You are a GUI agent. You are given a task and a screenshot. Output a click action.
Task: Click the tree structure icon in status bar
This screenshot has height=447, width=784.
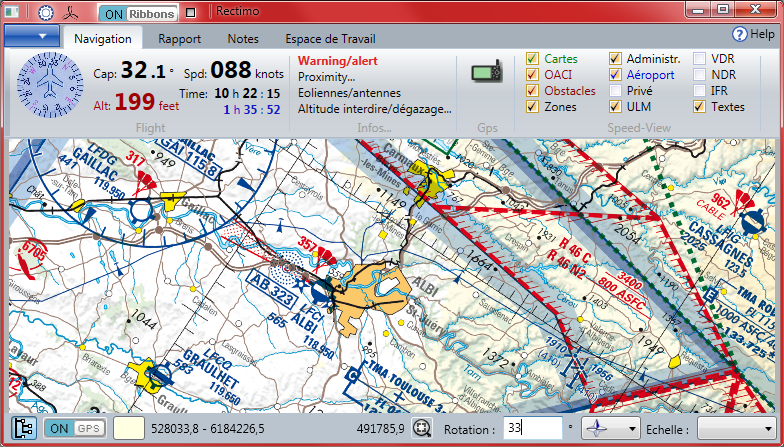click(24, 428)
